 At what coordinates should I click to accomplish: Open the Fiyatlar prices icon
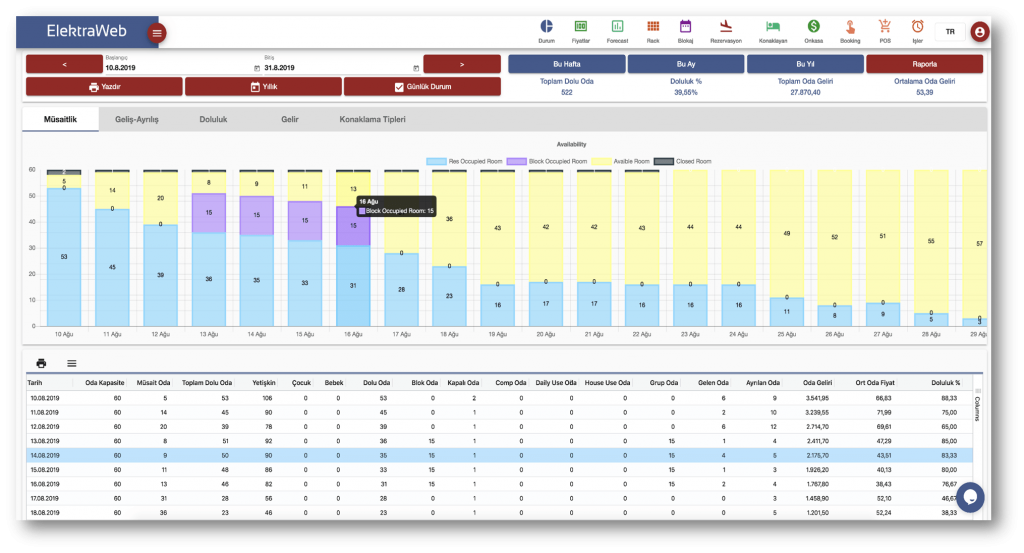(x=581, y=28)
